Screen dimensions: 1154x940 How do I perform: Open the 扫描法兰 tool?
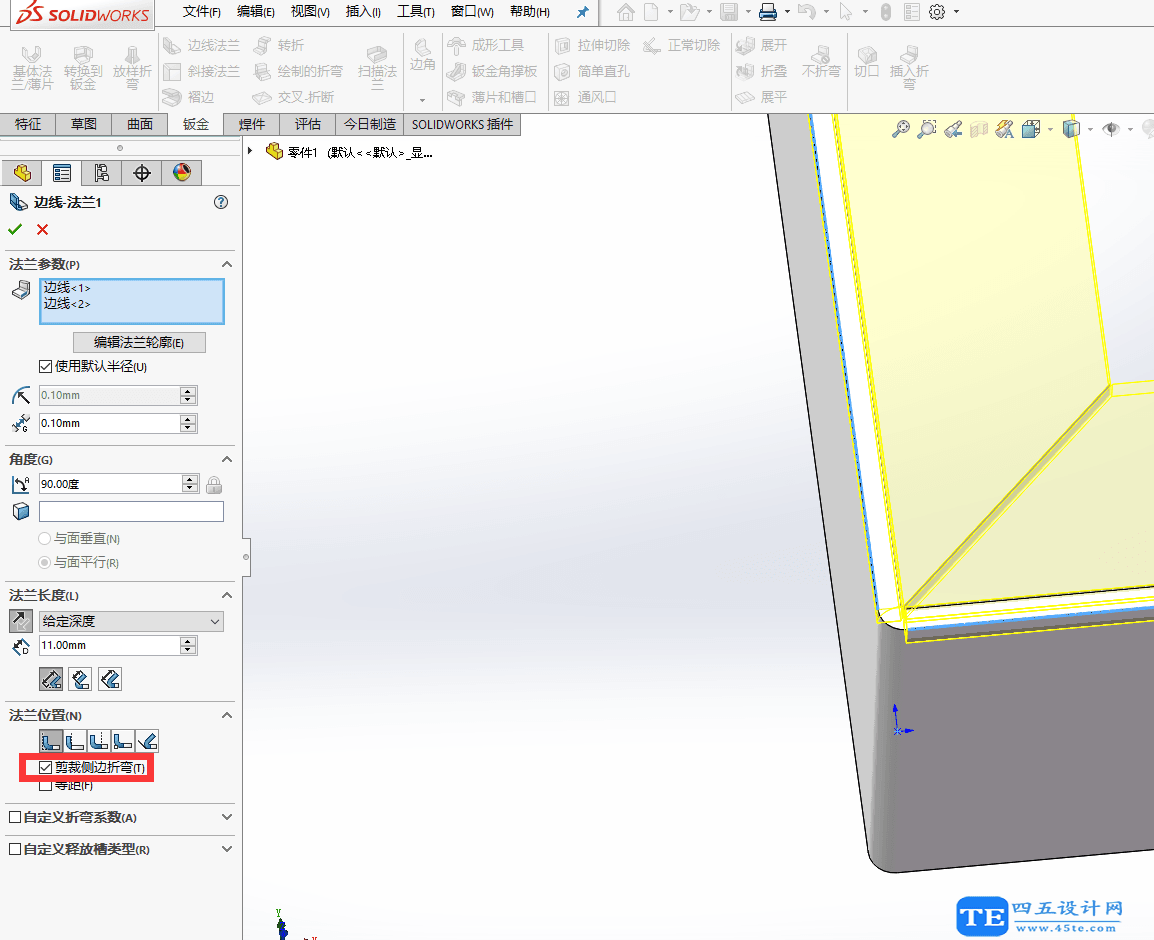point(378,70)
